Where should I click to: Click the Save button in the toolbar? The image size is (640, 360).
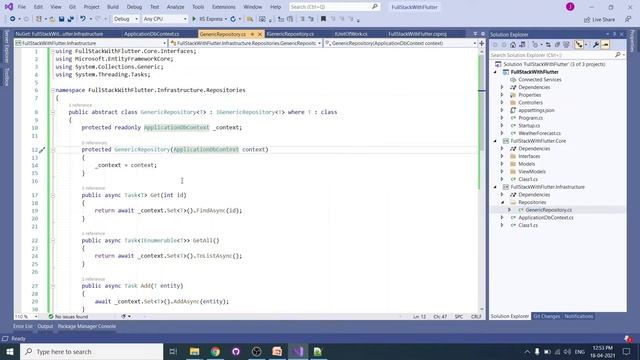pyautogui.click(x=61, y=19)
